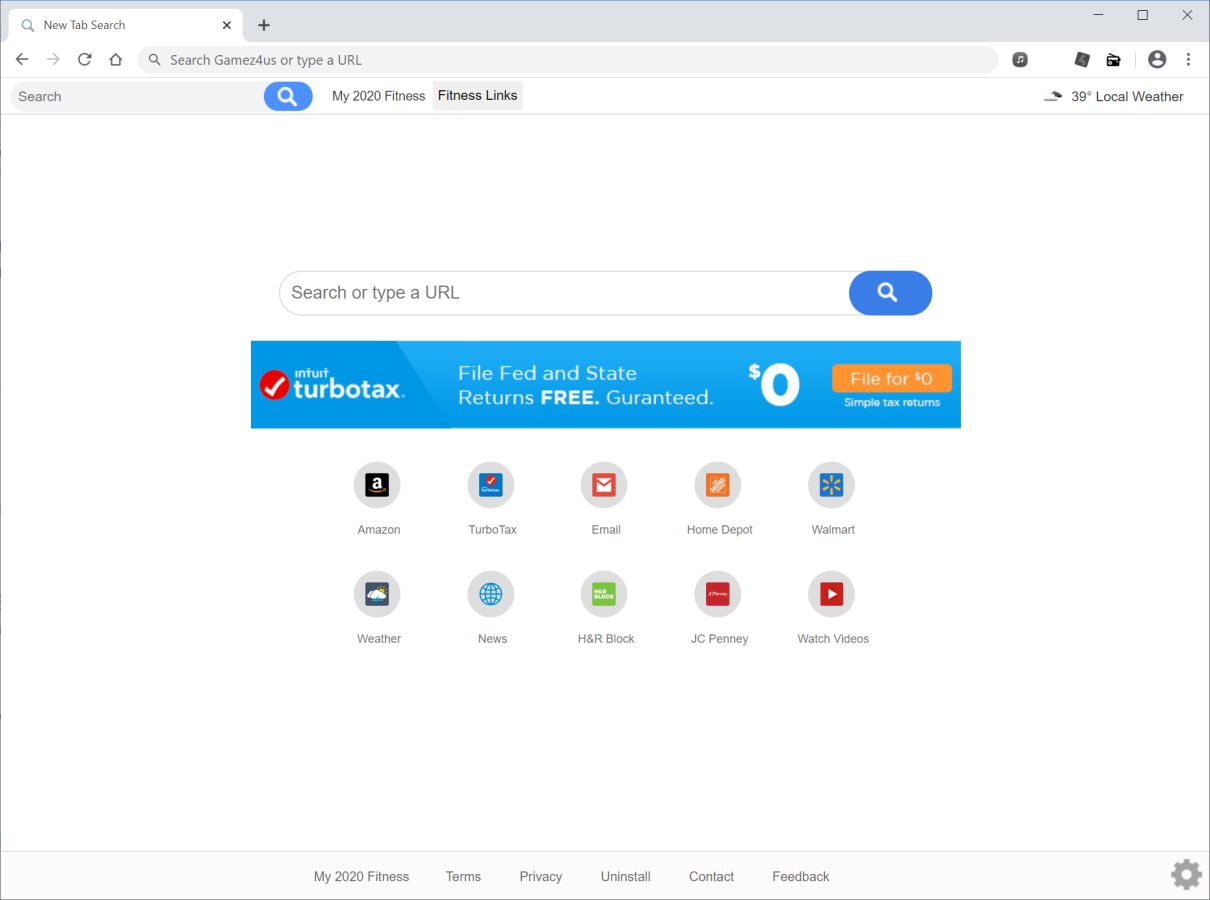
Task: Click the weather condition icon near 39°
Action: click(x=1052, y=96)
